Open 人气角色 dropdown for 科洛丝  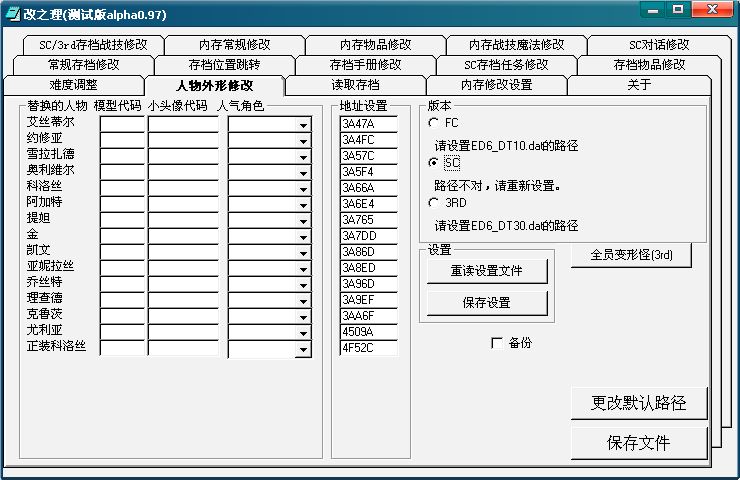pos(303,189)
